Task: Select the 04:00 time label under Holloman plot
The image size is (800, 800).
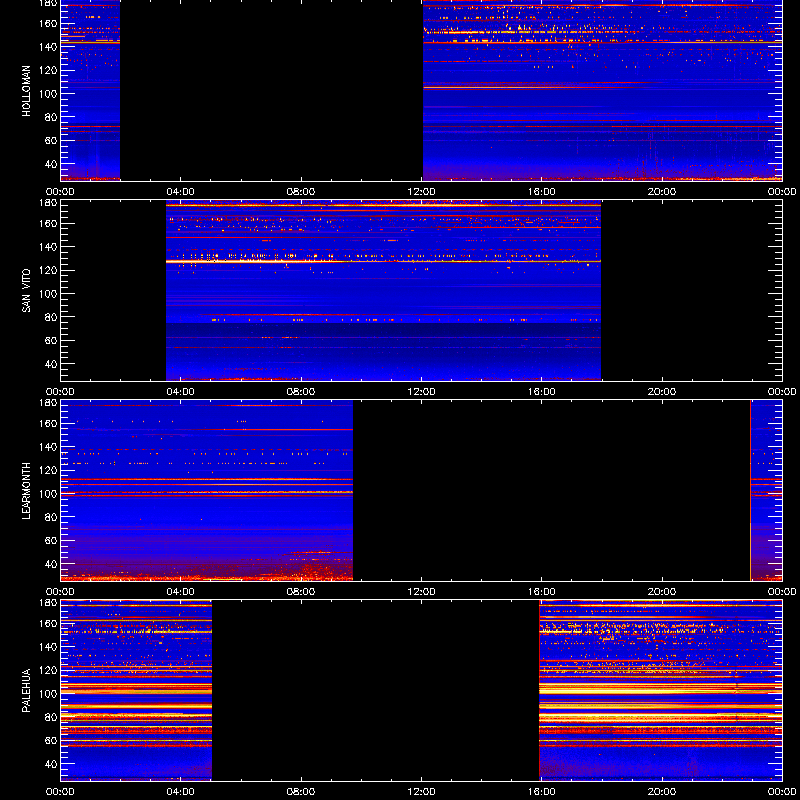Action: pos(181,192)
